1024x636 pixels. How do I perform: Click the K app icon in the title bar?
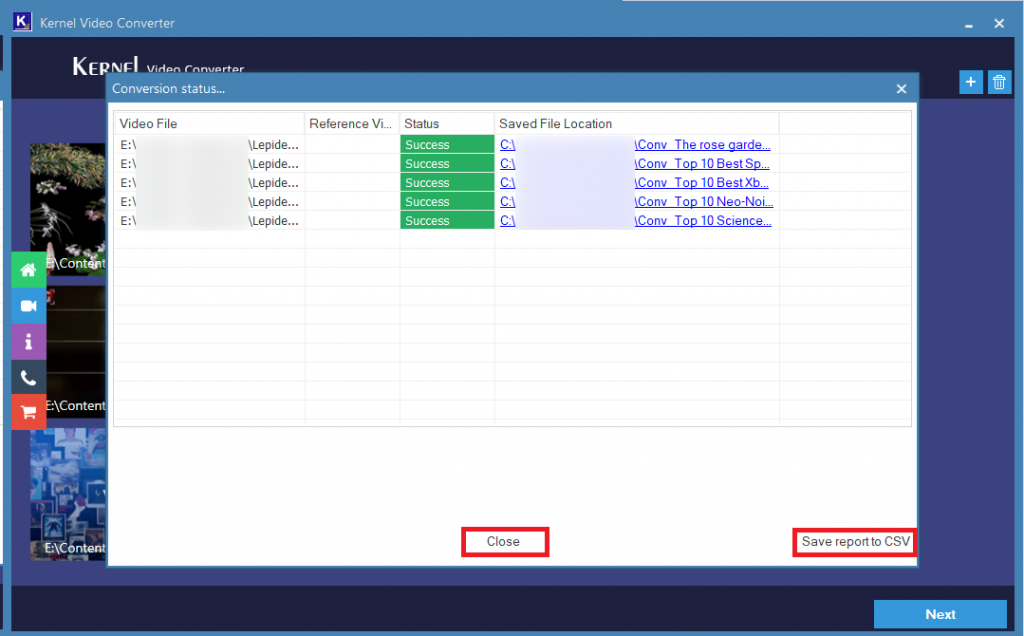click(21, 21)
